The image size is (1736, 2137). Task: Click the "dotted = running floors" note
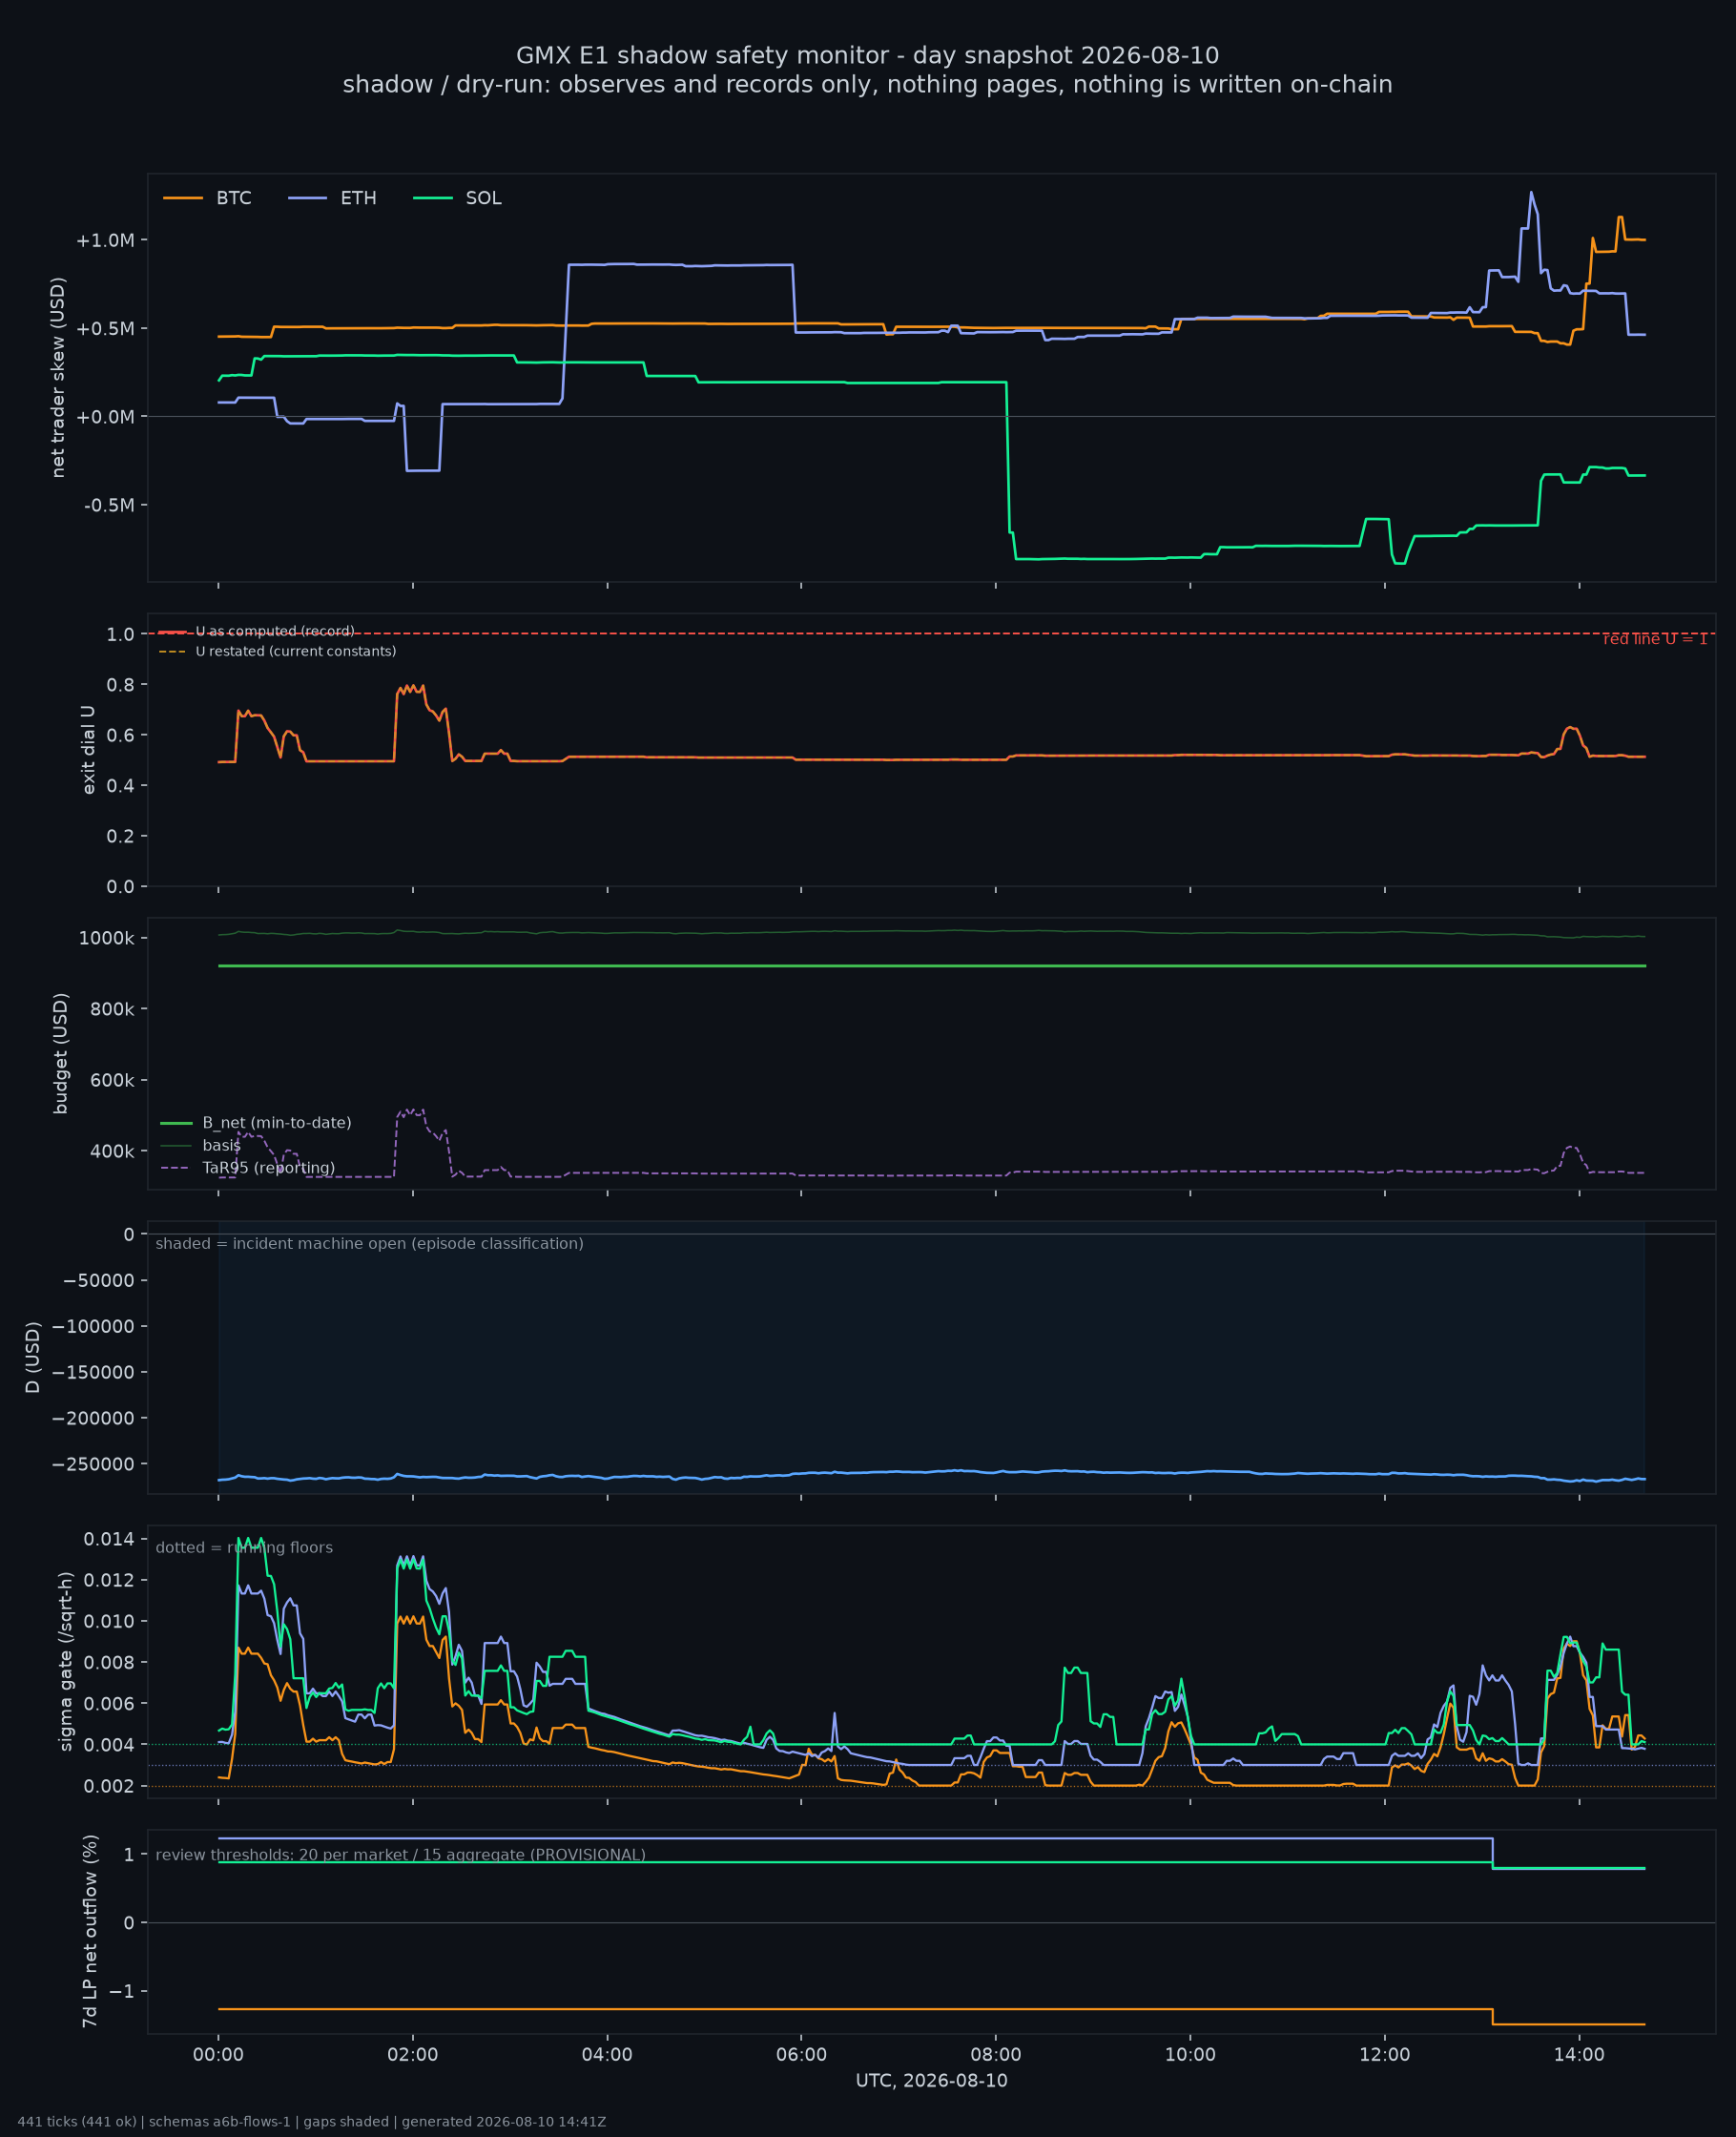pos(244,1547)
